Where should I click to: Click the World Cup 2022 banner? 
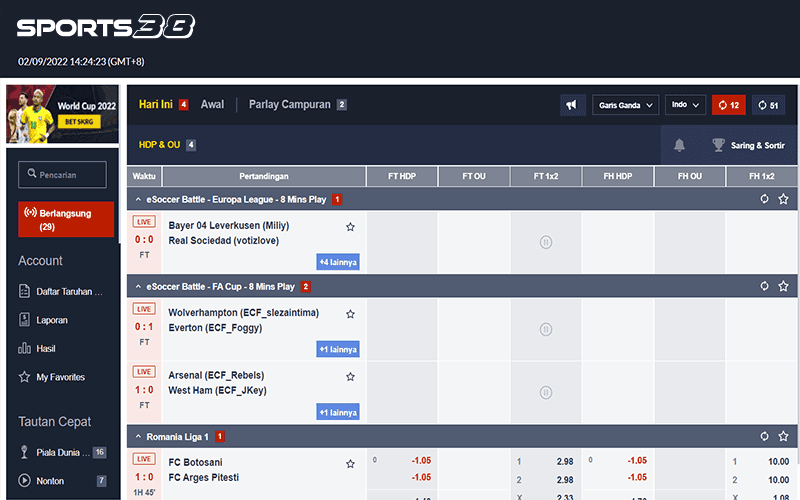[x=62, y=114]
